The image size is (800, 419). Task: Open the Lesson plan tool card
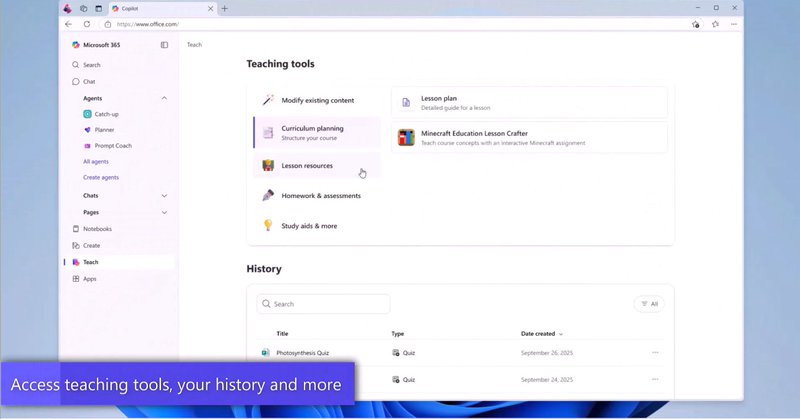pos(529,103)
